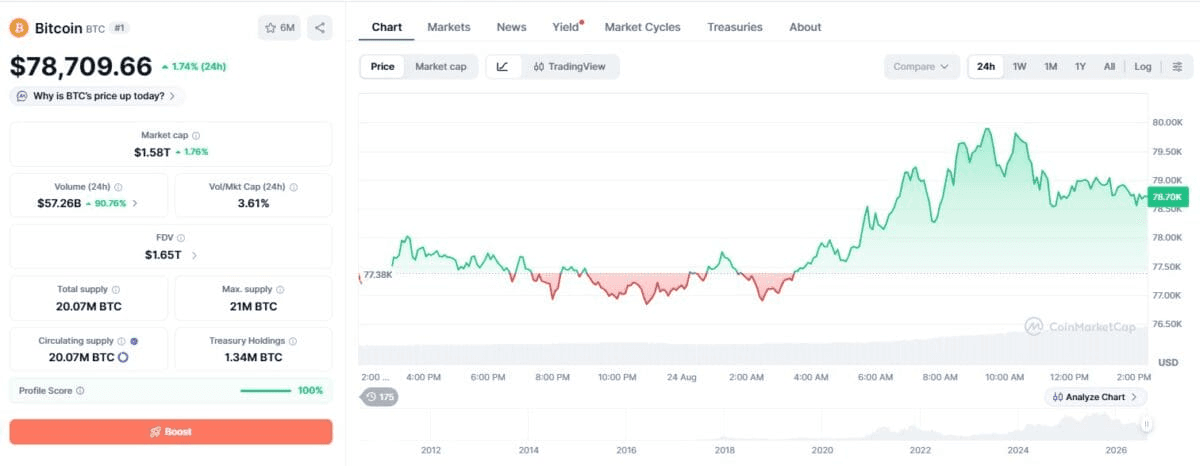The width and height of the screenshot is (1200, 466).
Task: Grab the right handle of timeline range
Action: click(x=1146, y=425)
